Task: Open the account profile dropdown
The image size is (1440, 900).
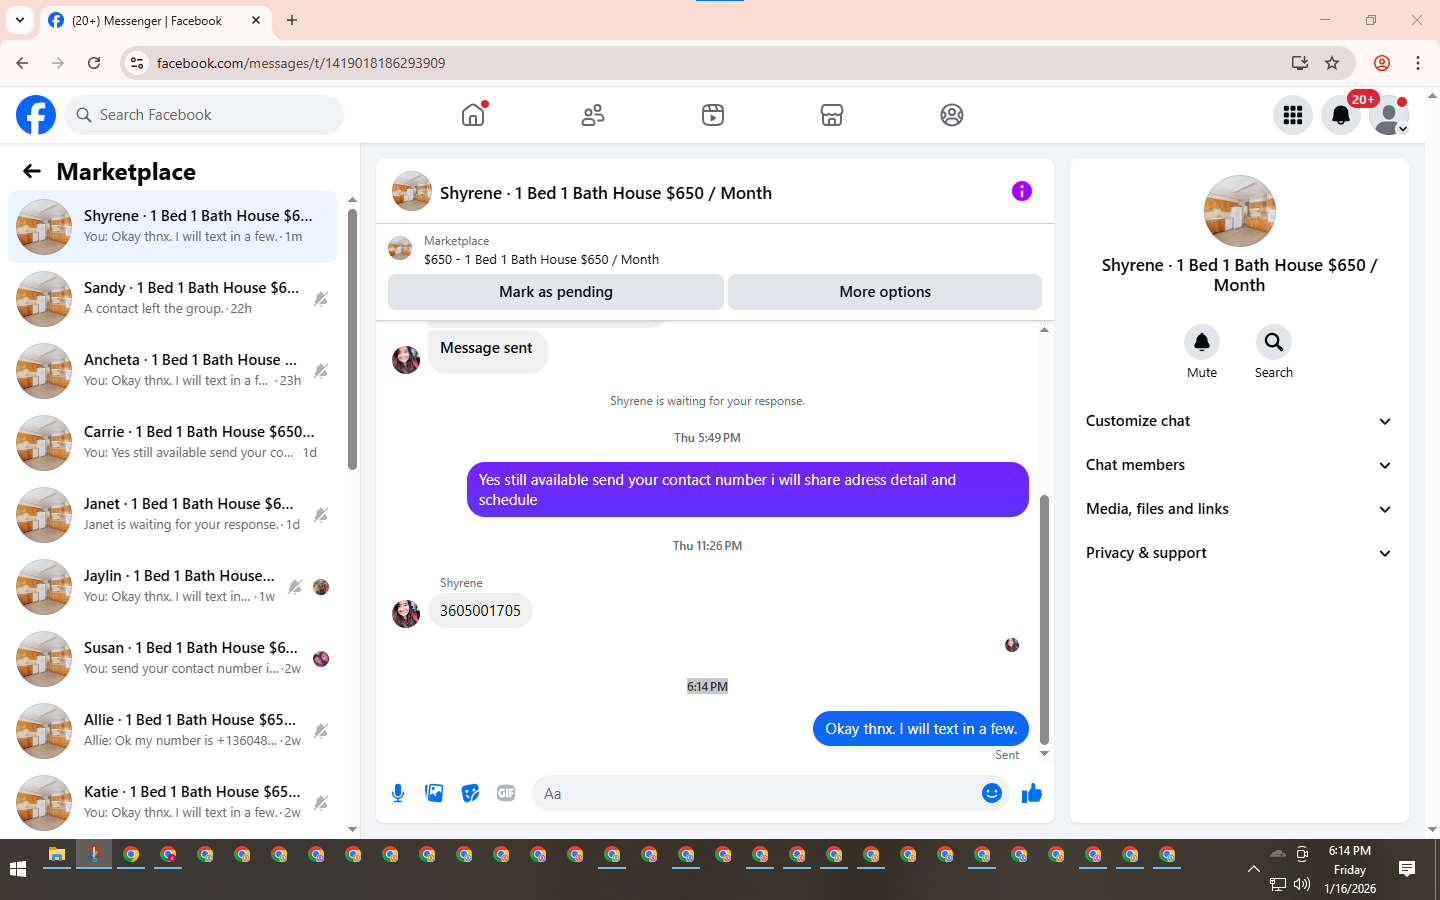Action: (1389, 115)
